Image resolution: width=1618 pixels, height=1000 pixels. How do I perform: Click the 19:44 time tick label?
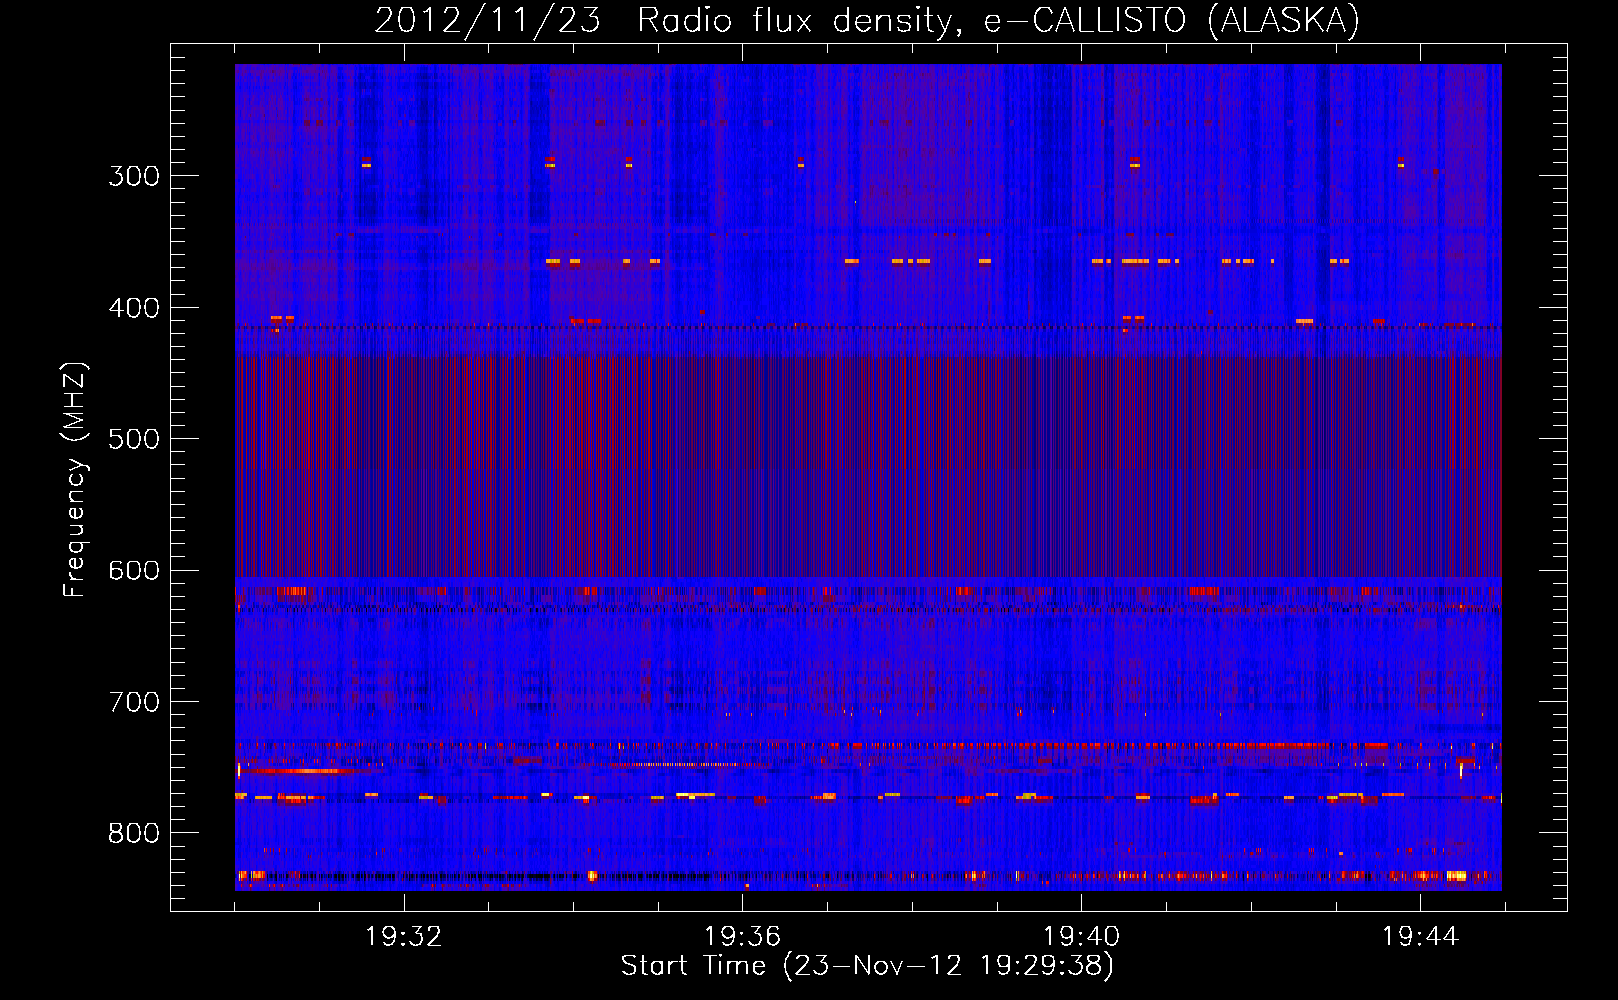point(1420,937)
